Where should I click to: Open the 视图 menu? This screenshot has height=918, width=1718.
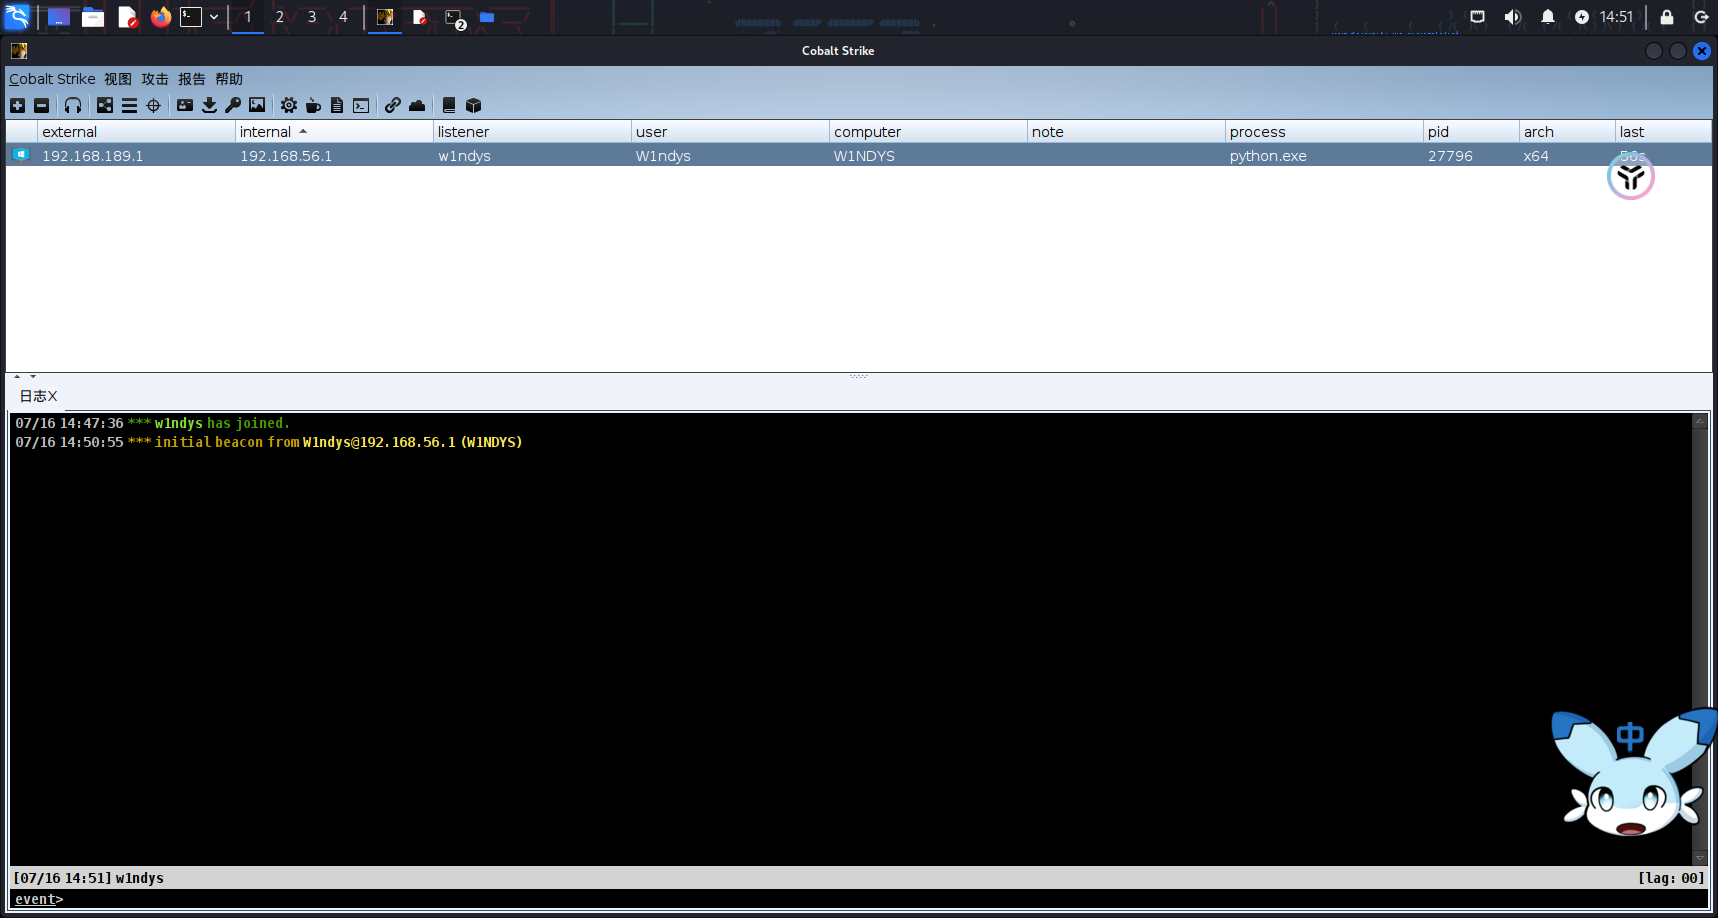coord(118,79)
